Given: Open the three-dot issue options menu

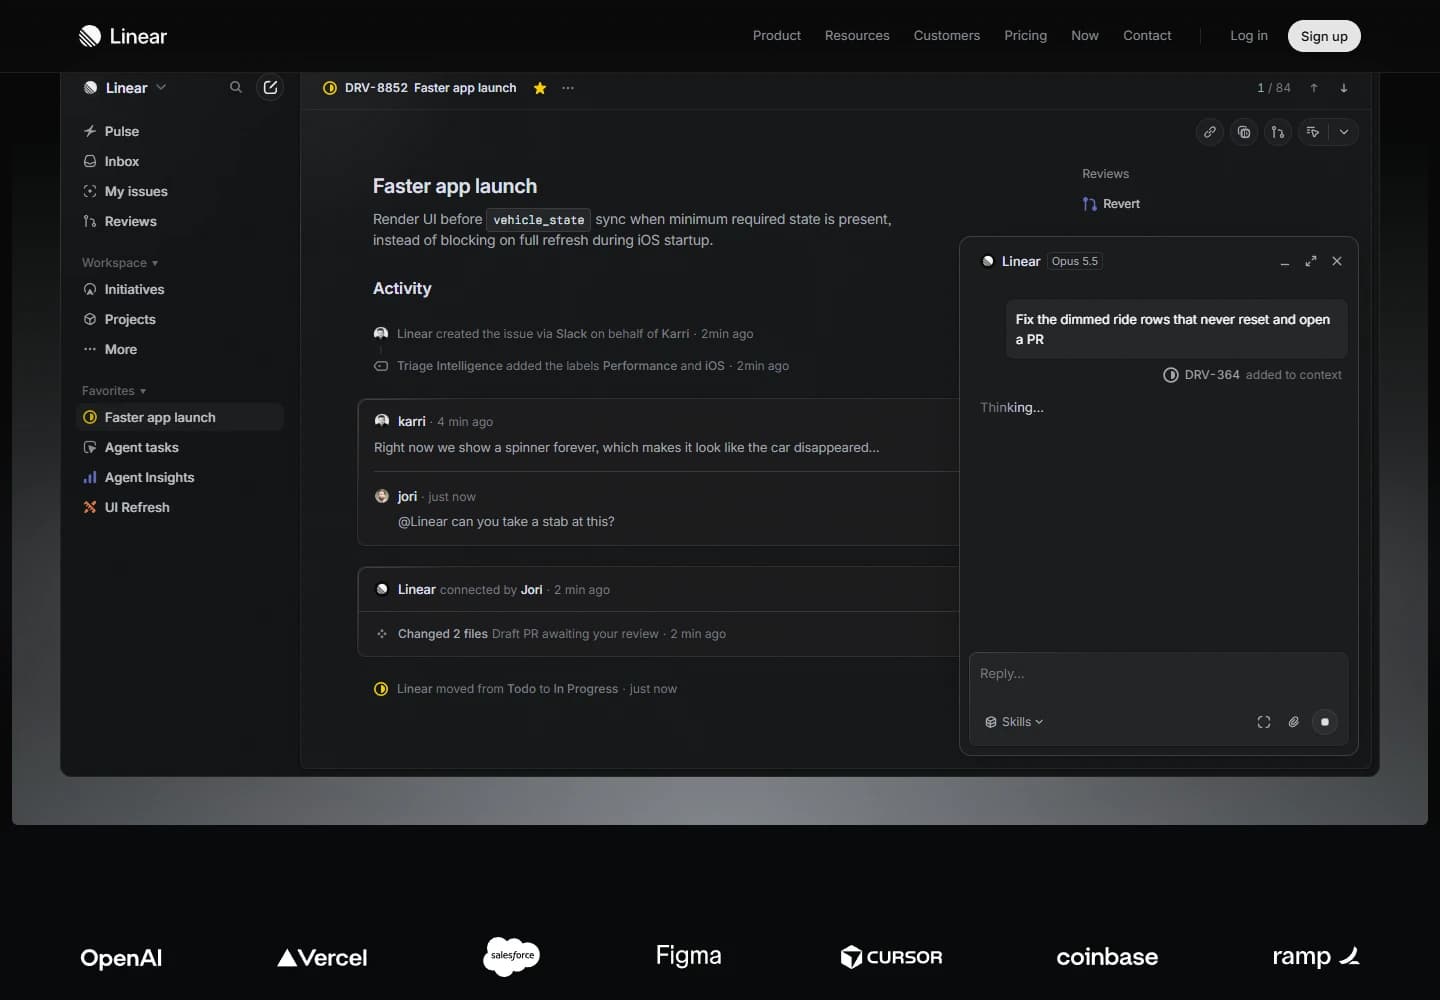Looking at the screenshot, I should (568, 88).
